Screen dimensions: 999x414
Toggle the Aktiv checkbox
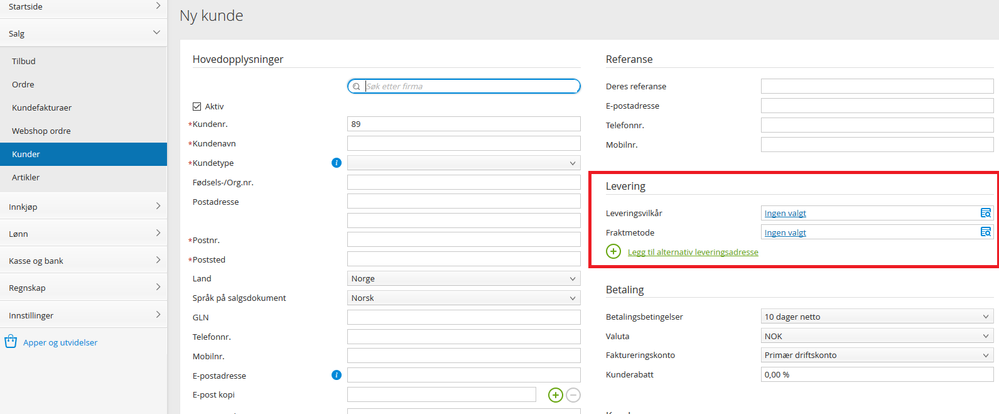(x=197, y=106)
